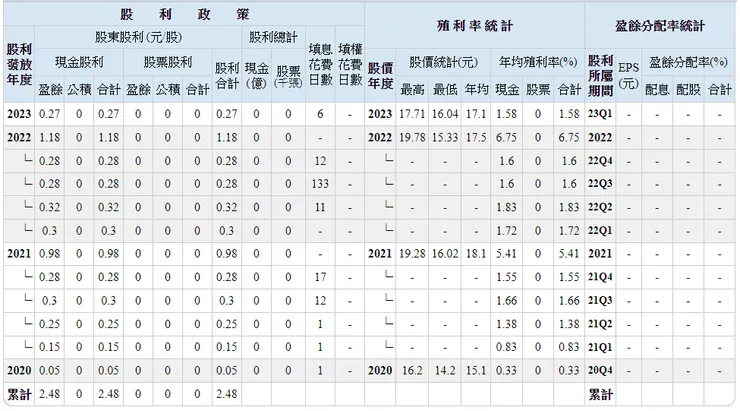Click the 22Q1 period cell
740x411 pixels.
click(600, 231)
